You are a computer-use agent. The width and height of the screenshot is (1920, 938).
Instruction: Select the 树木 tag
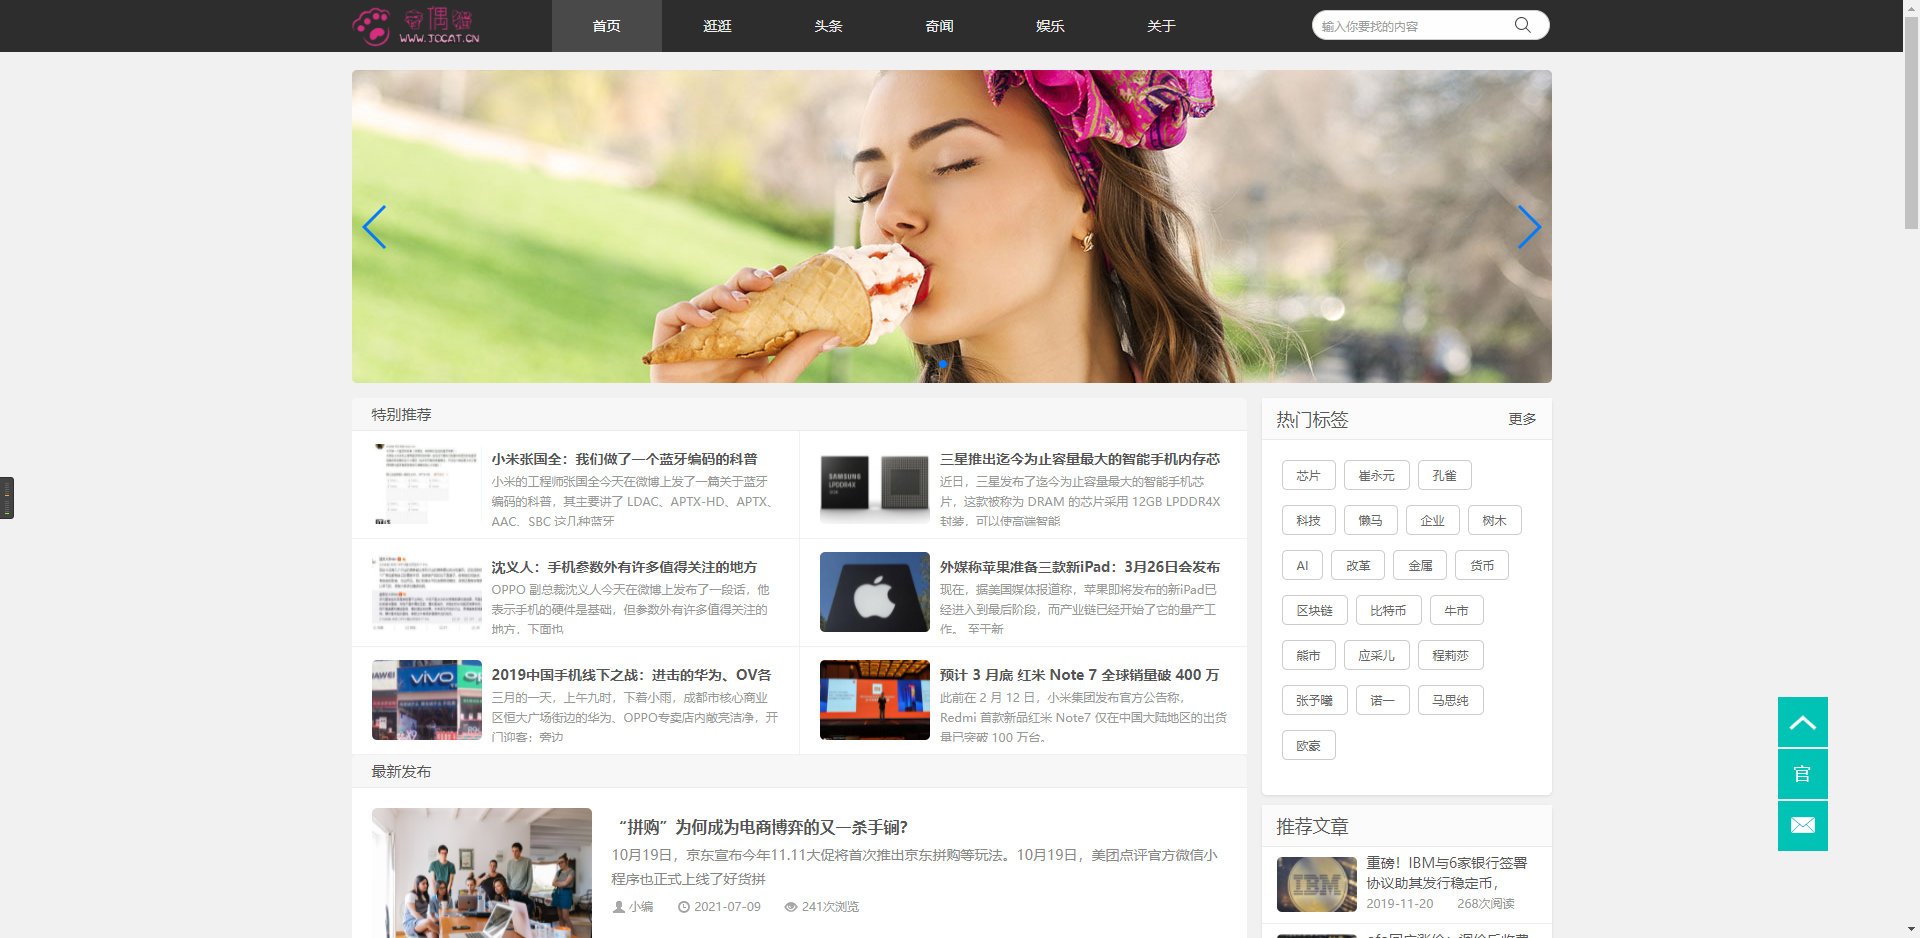click(1494, 520)
